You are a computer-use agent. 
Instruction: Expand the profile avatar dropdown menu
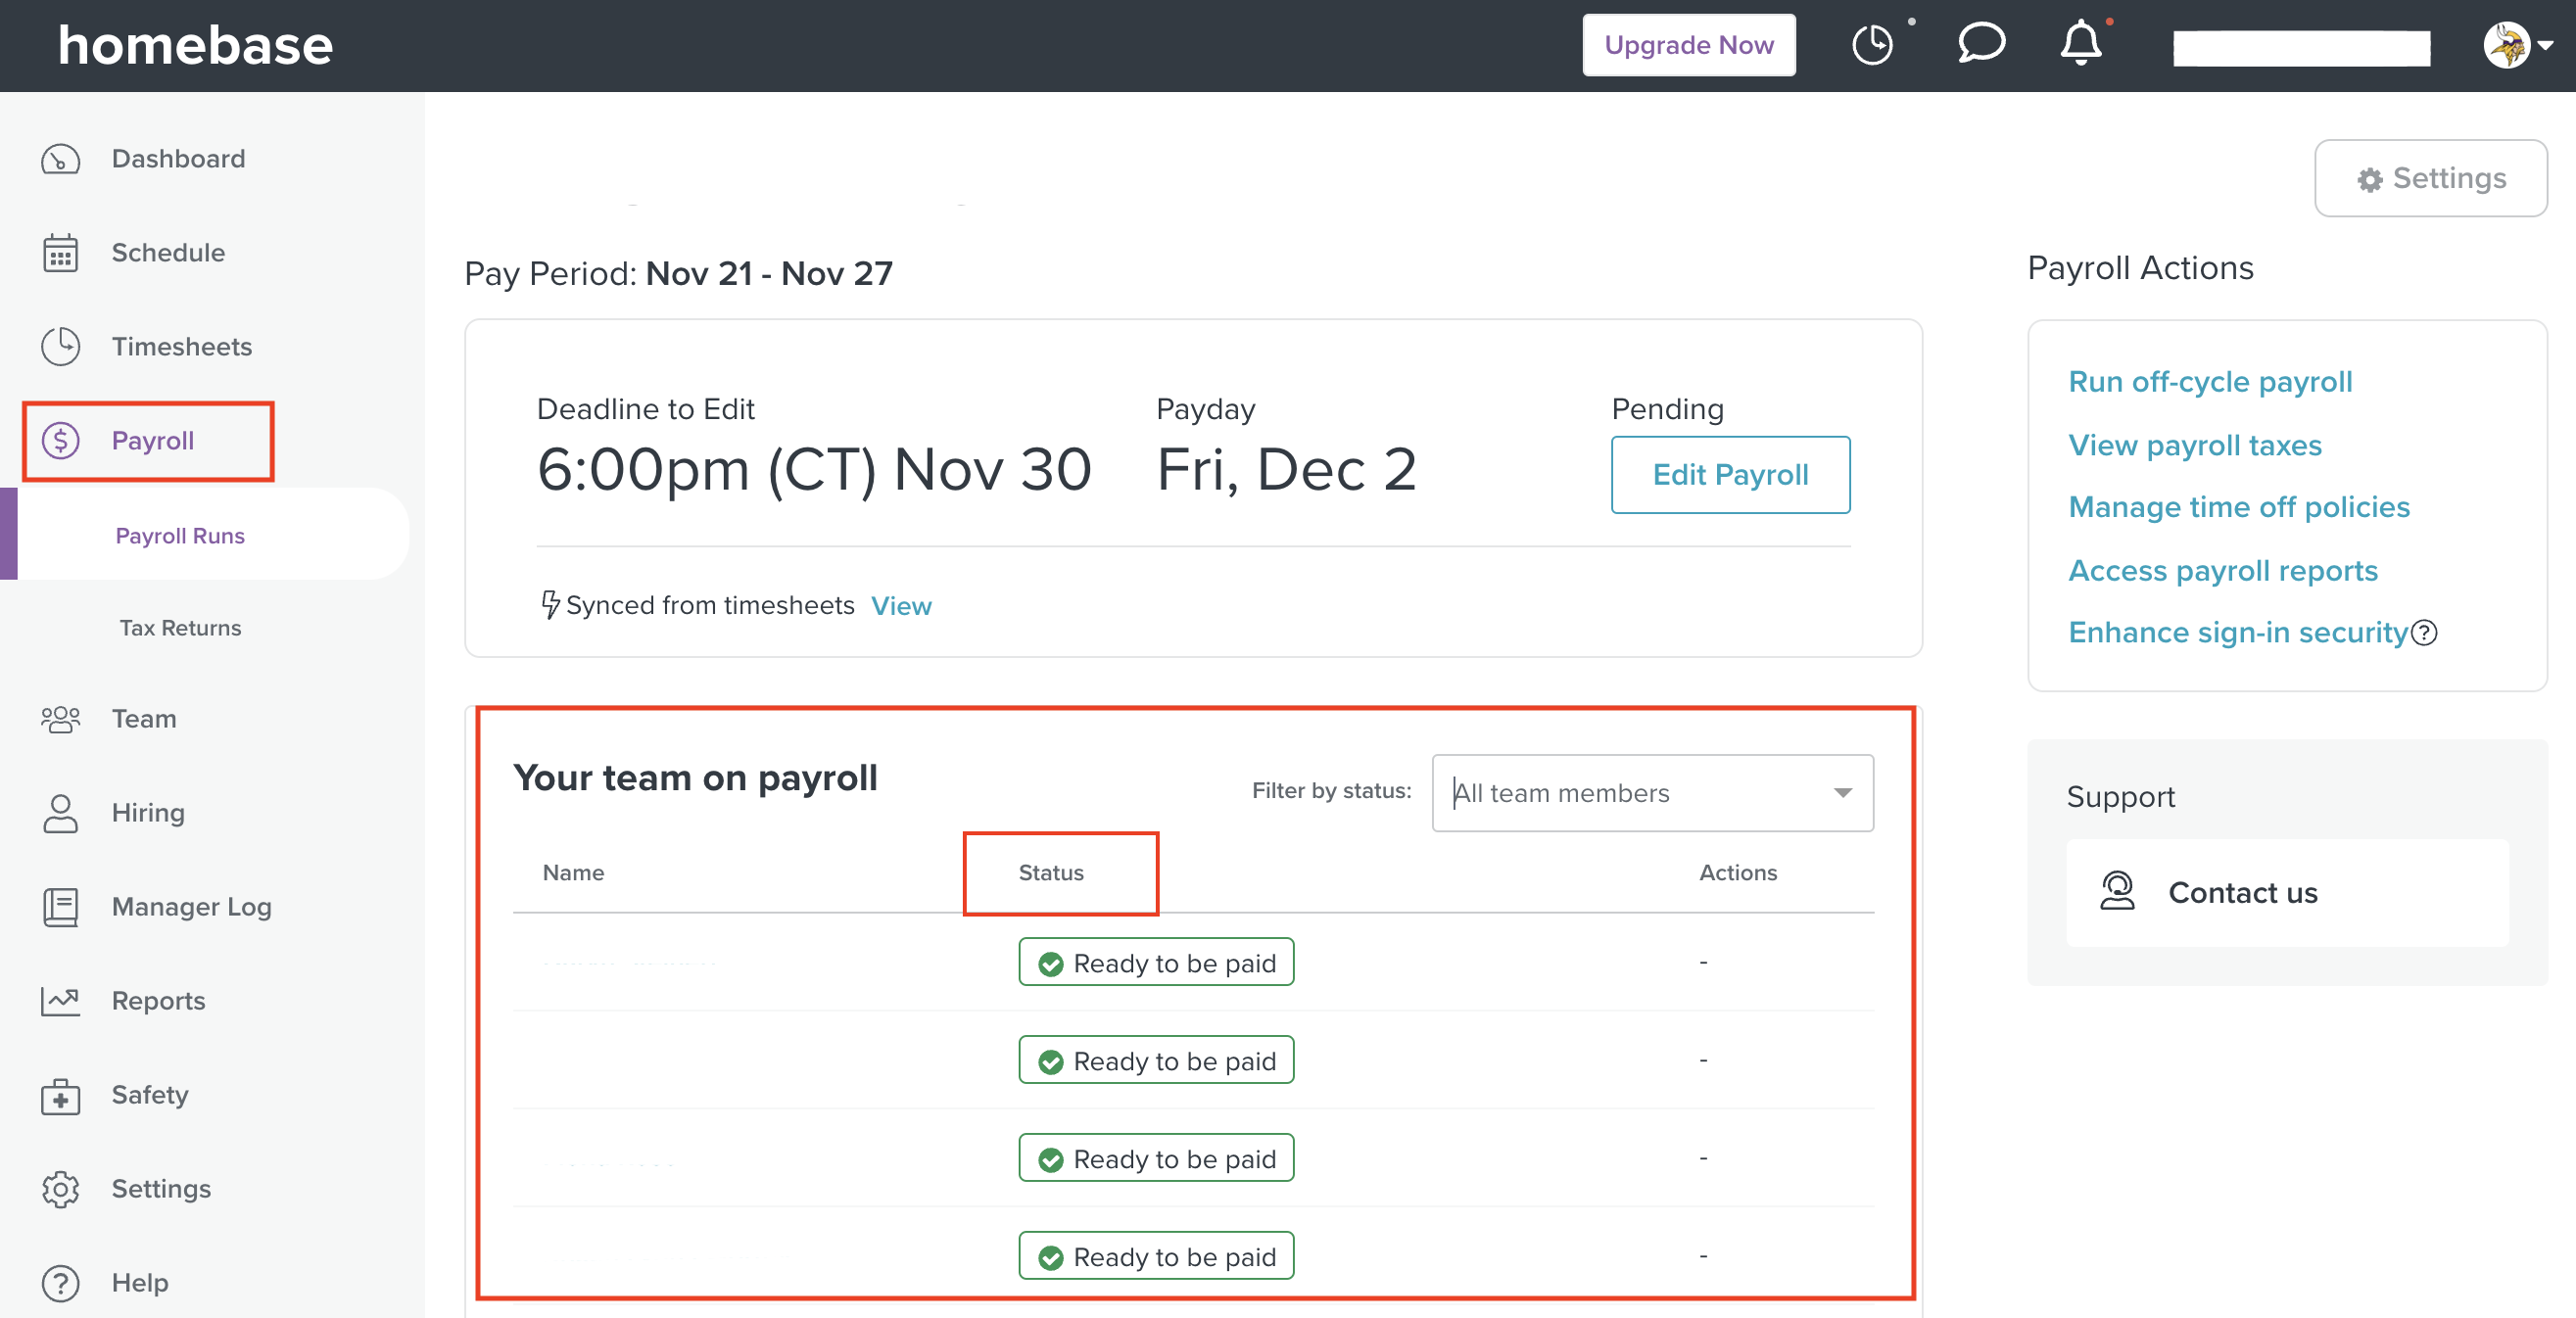pos(2518,45)
